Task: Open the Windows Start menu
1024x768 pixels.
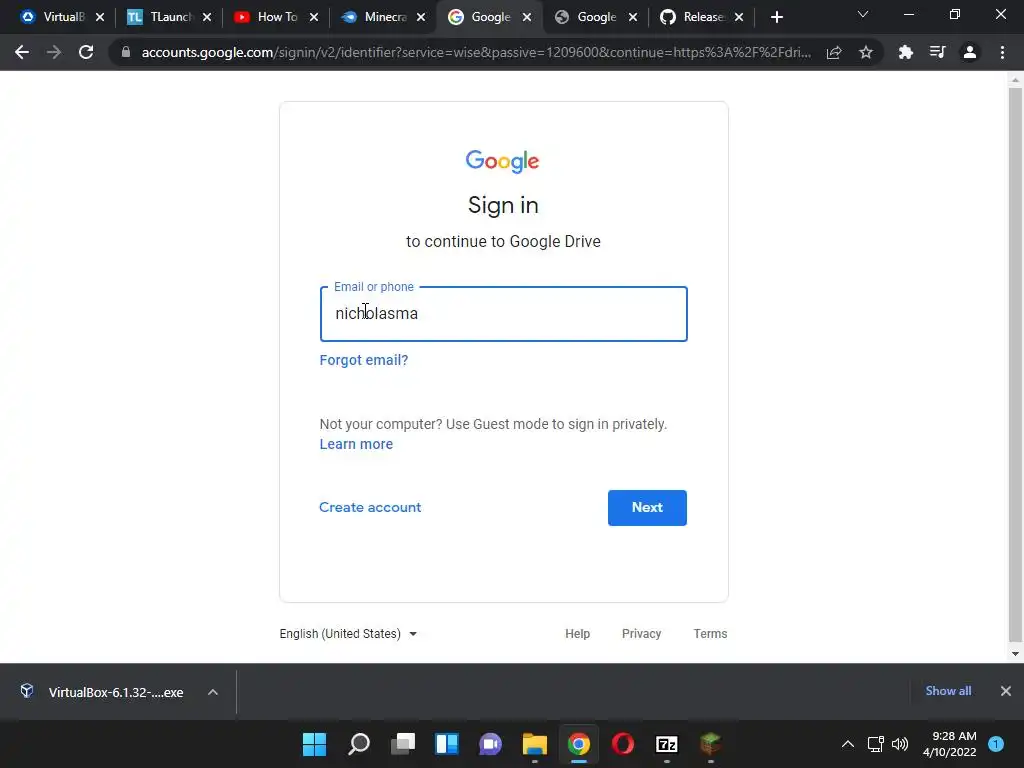Action: tap(314, 744)
